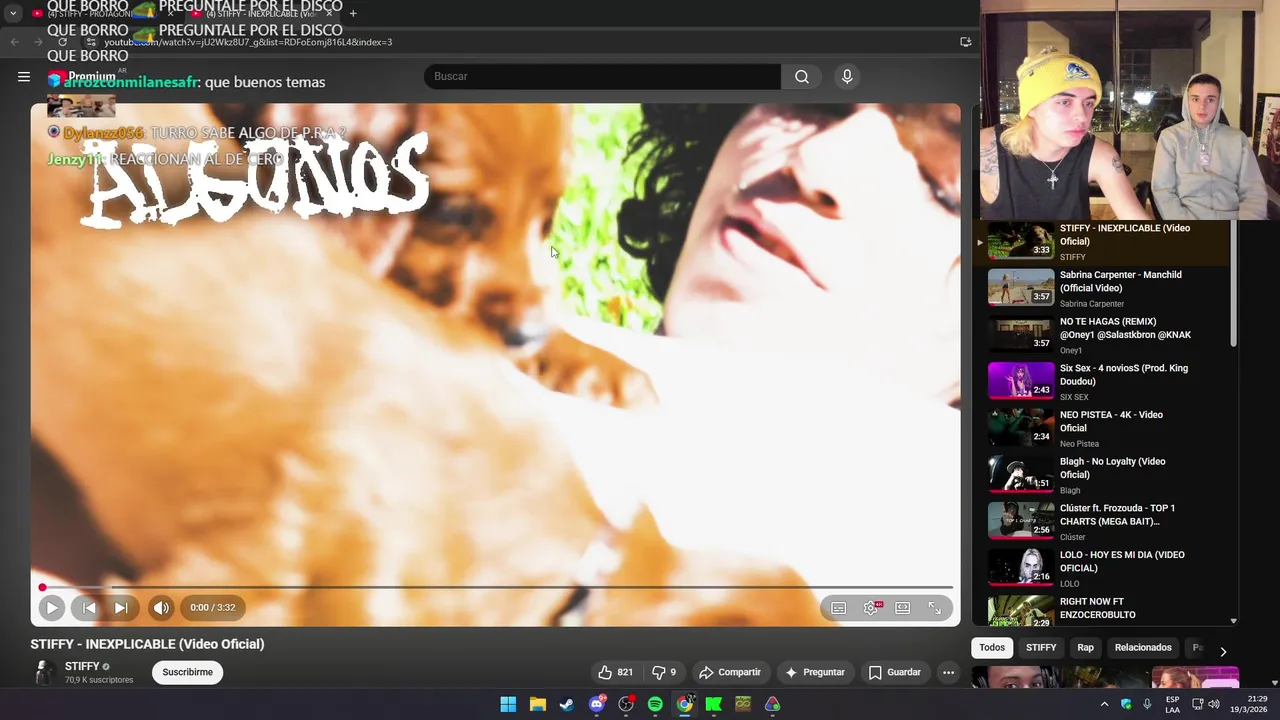Click the install/cast icon in address bar
1280x720 pixels.
965,42
